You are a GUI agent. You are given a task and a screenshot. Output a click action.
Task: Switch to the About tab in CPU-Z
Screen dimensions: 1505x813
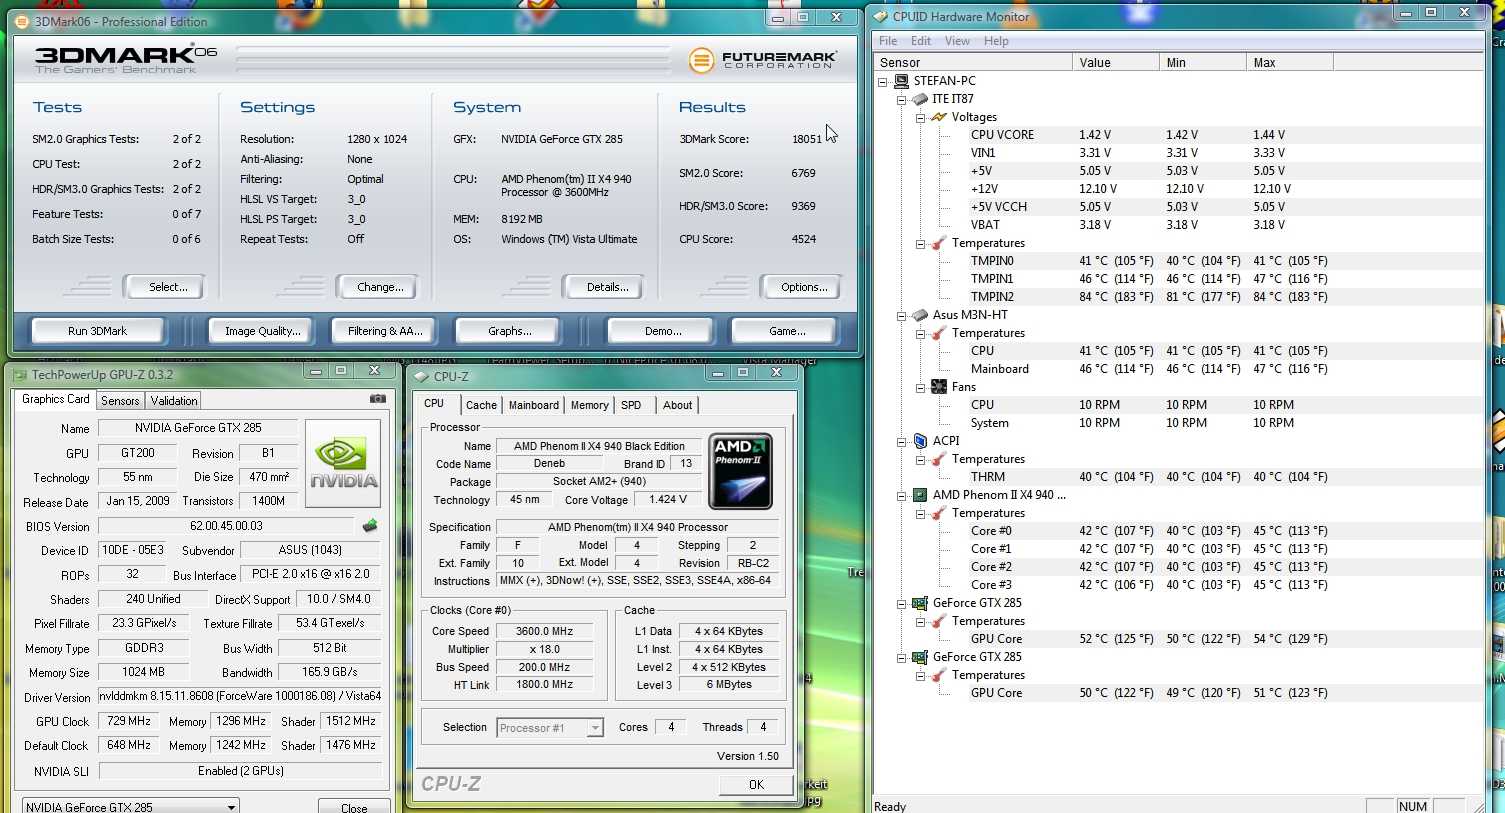pos(677,405)
